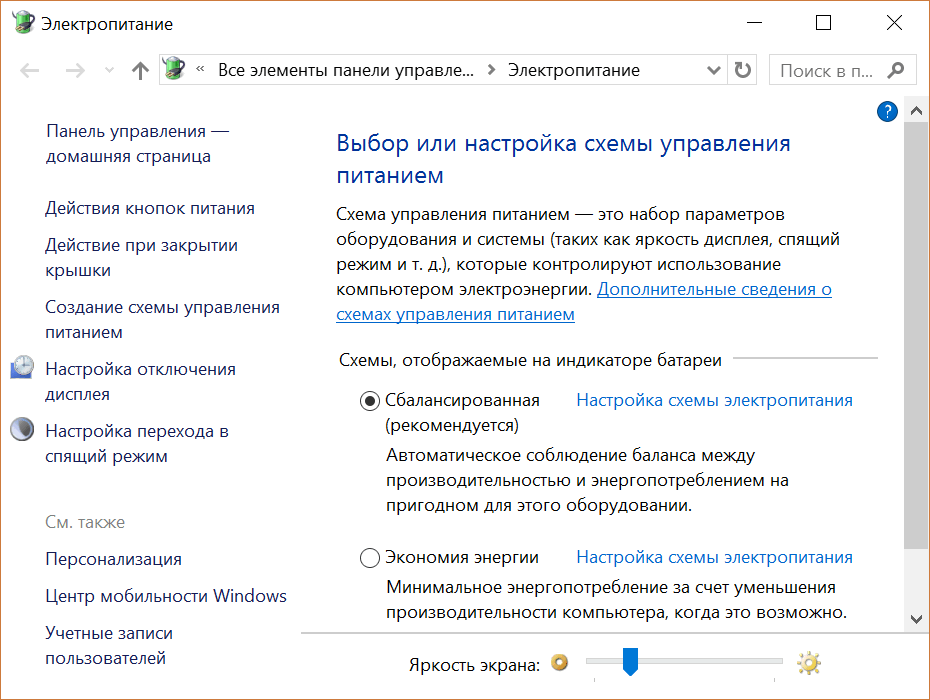
Task: Click the refresh button in address bar
Action: pyautogui.click(x=742, y=70)
